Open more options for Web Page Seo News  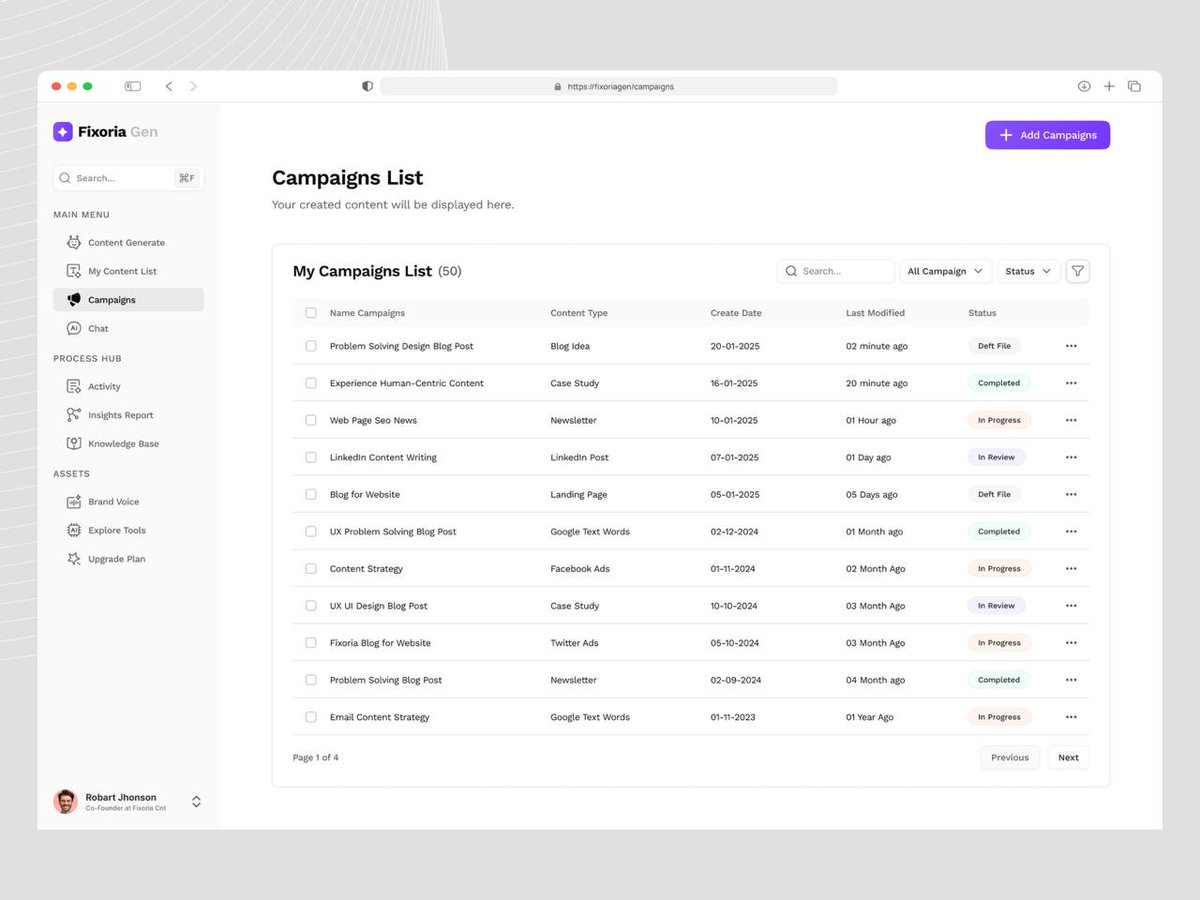(1071, 420)
